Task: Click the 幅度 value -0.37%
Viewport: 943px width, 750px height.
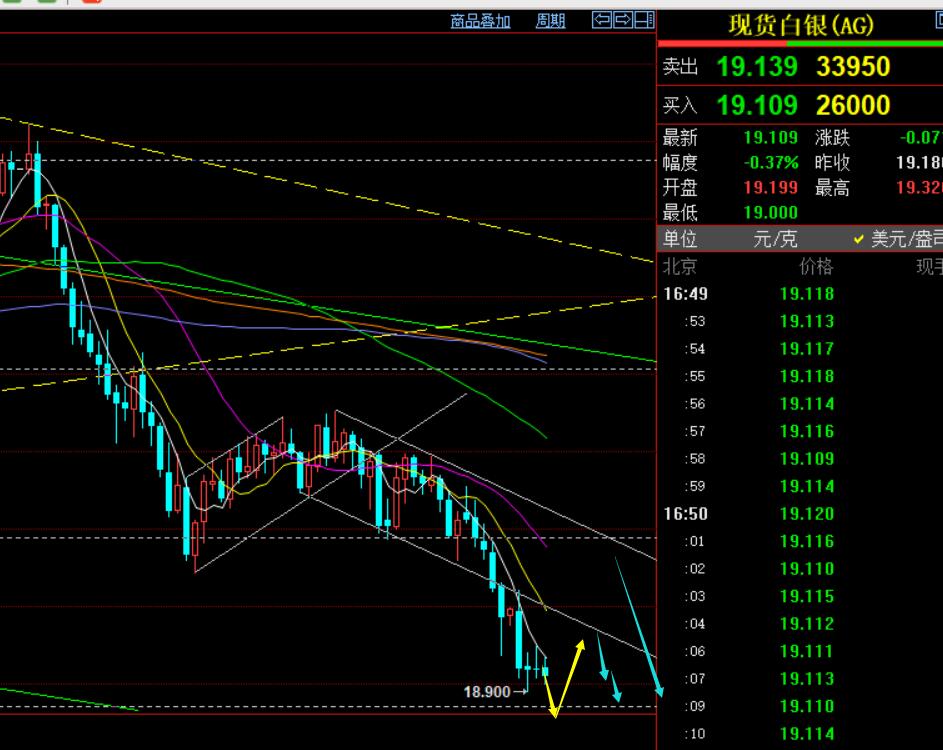Action: click(771, 162)
